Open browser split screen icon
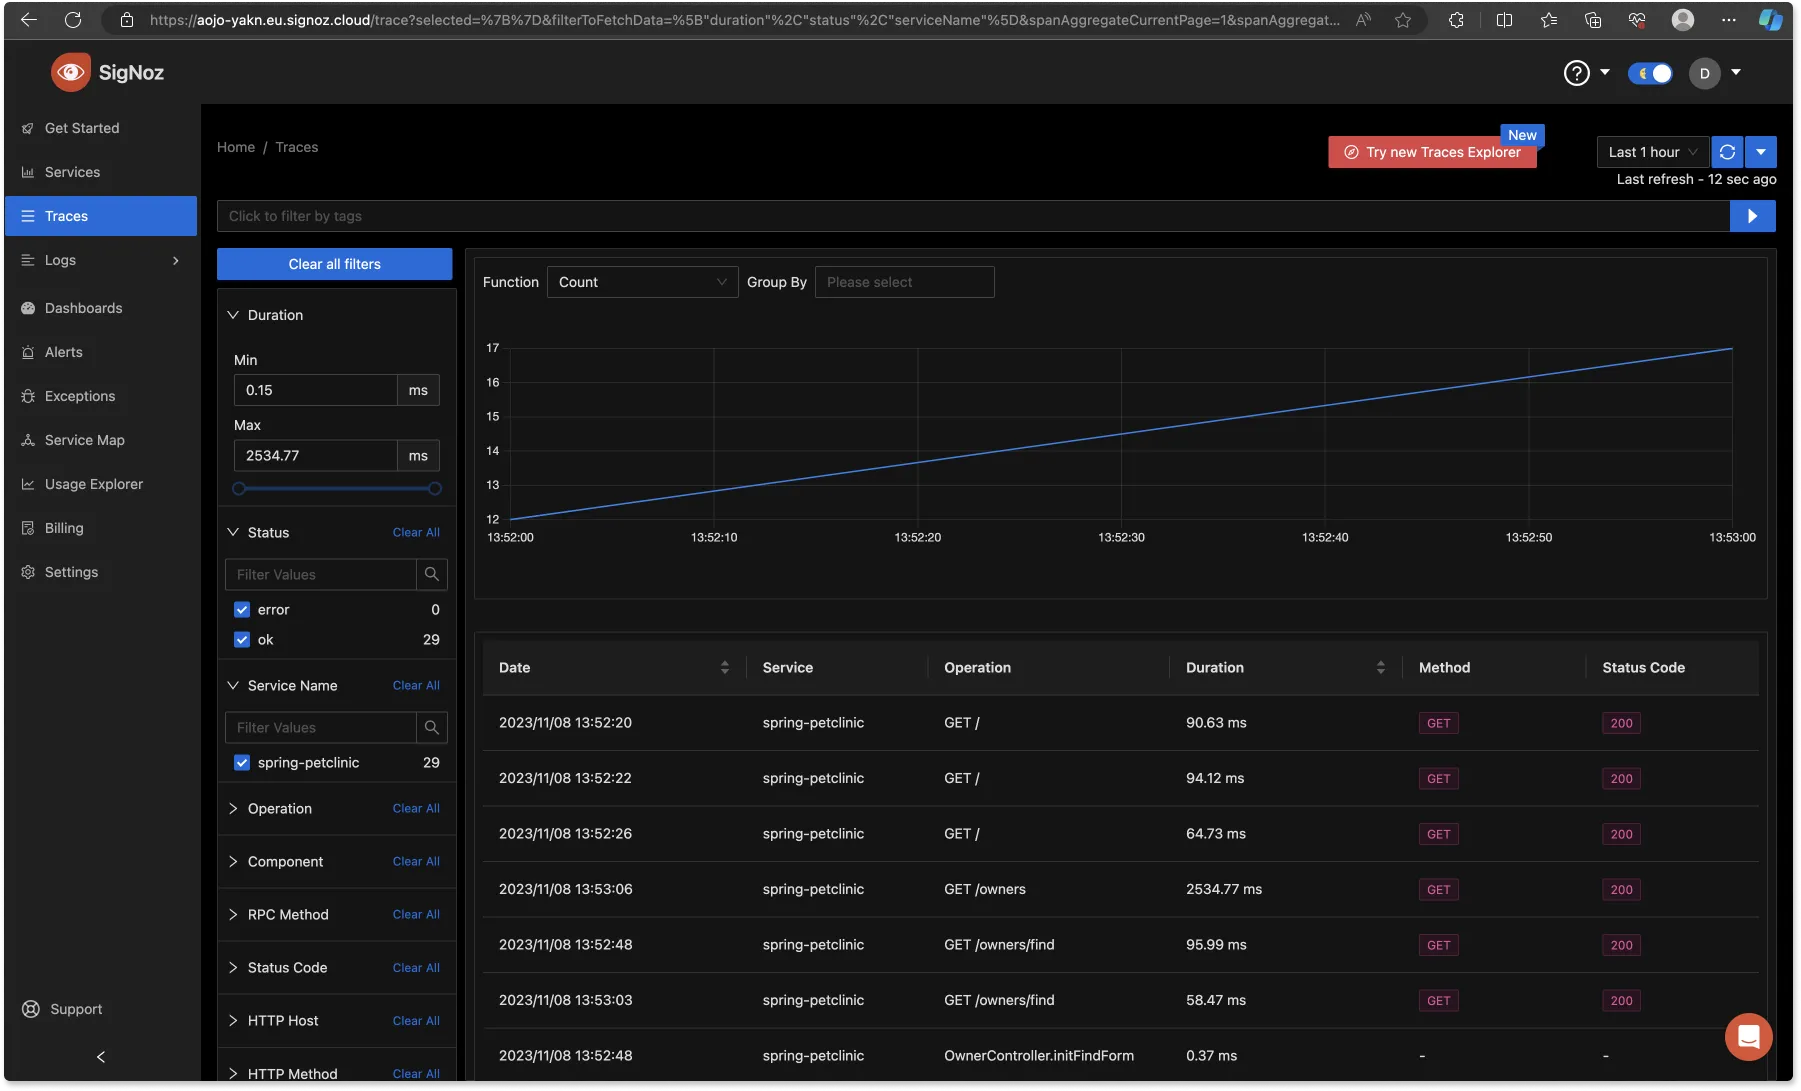 pyautogui.click(x=1504, y=19)
